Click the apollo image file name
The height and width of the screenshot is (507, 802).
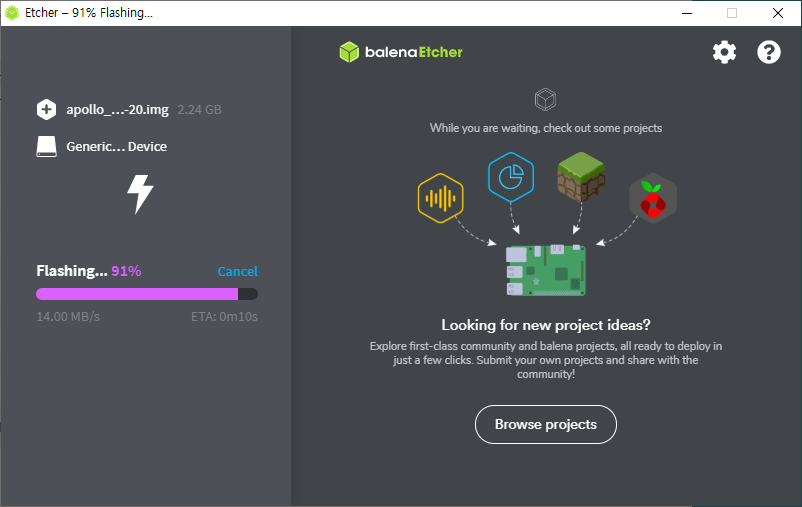pyautogui.click(x=117, y=109)
